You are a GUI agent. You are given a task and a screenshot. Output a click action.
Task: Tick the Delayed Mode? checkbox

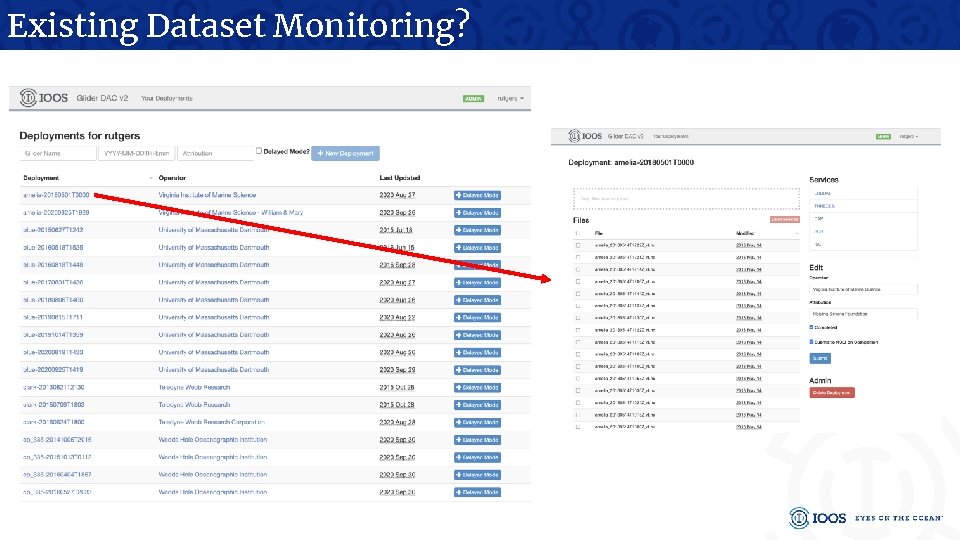pyautogui.click(x=259, y=151)
